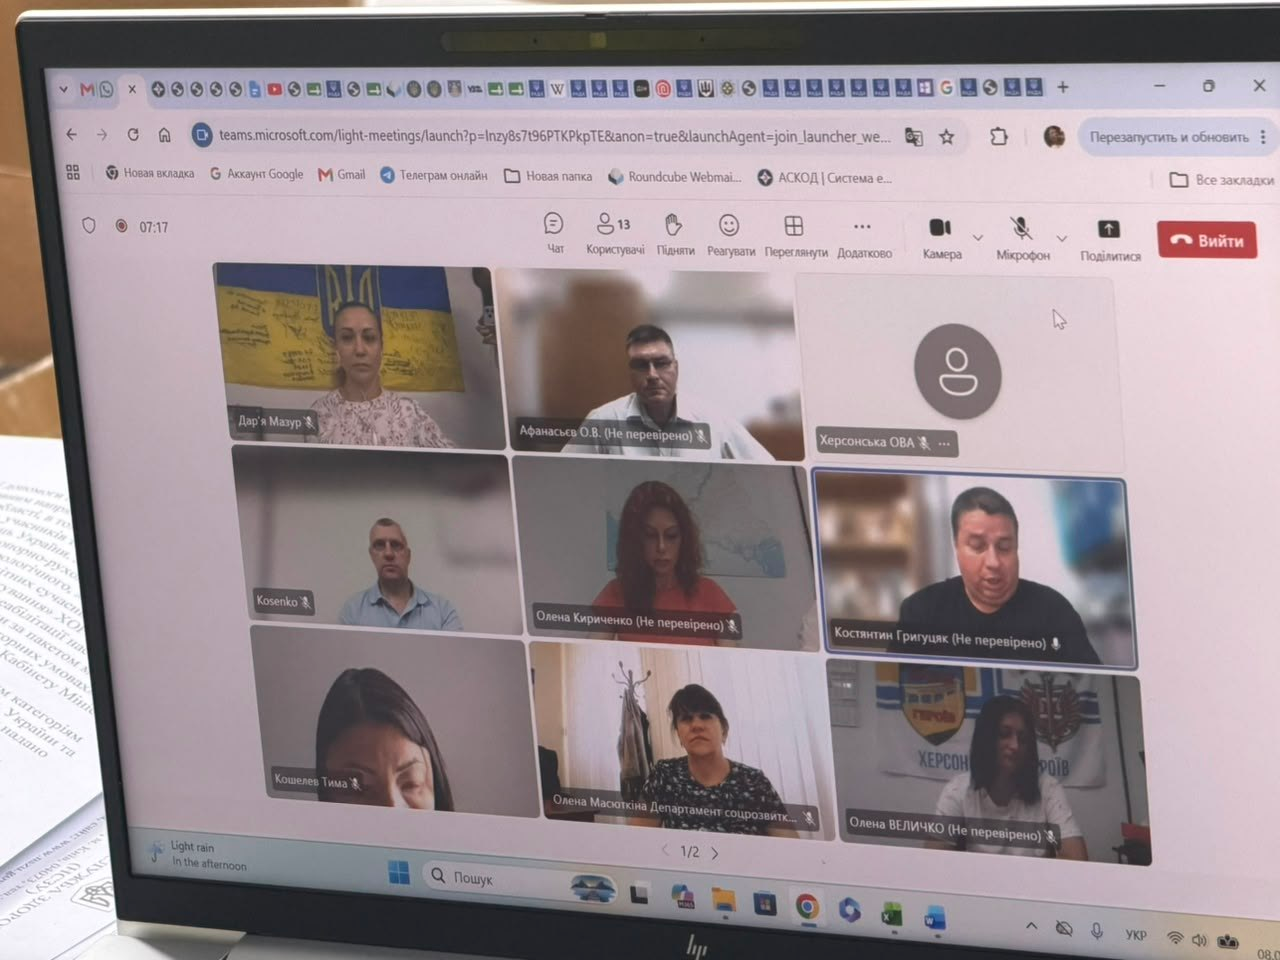Open Chrome from the taskbar
Viewport: 1280px width, 960px height.
(807, 906)
